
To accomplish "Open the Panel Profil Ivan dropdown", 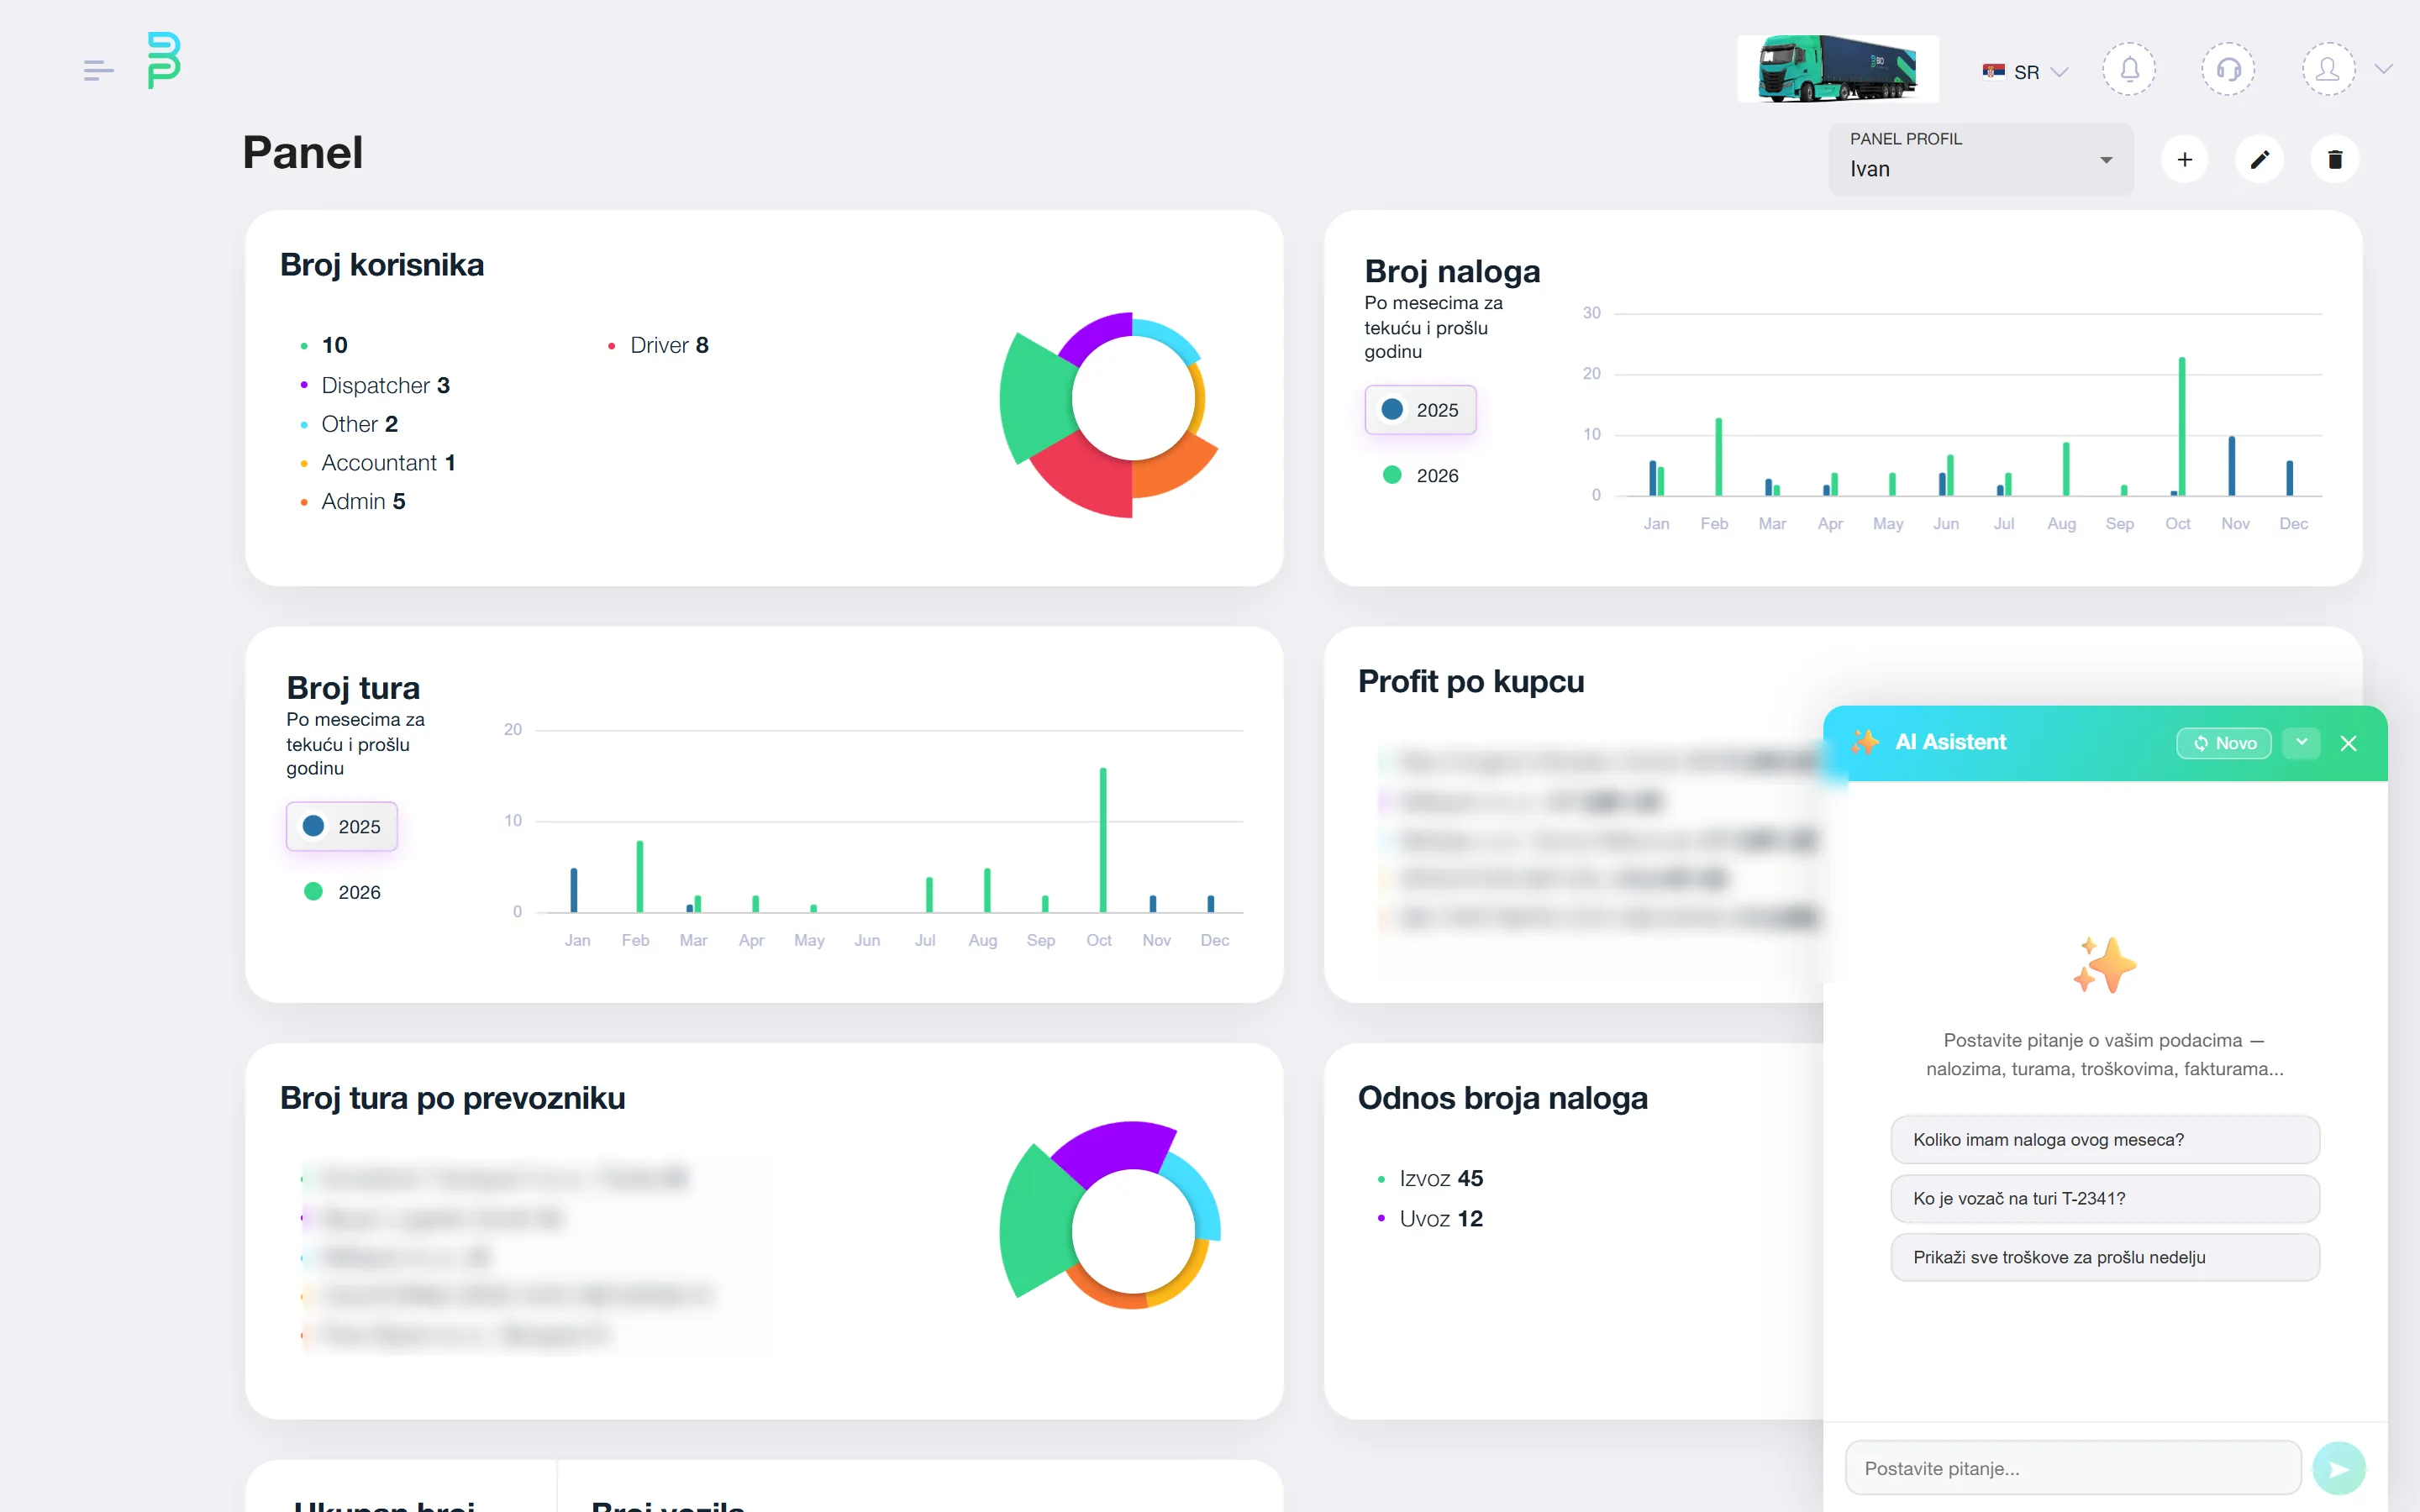I will coord(1980,159).
